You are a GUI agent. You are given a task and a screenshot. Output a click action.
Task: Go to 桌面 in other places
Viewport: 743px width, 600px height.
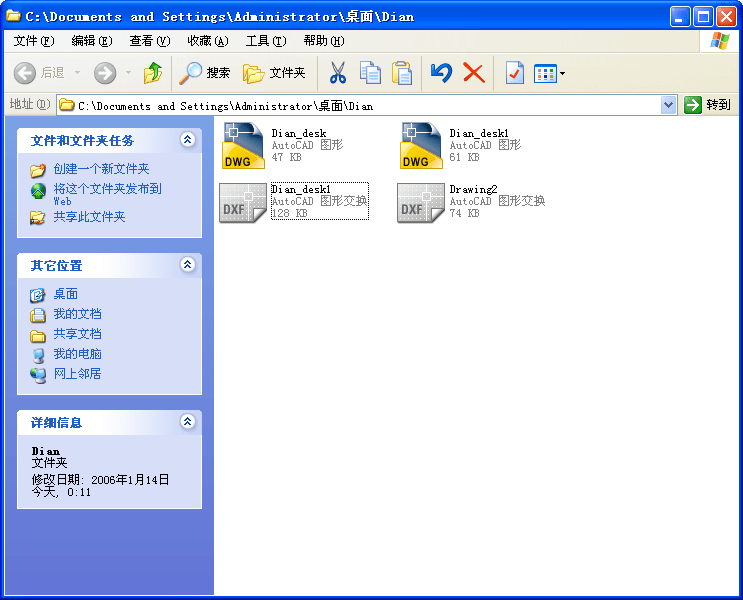tap(65, 294)
